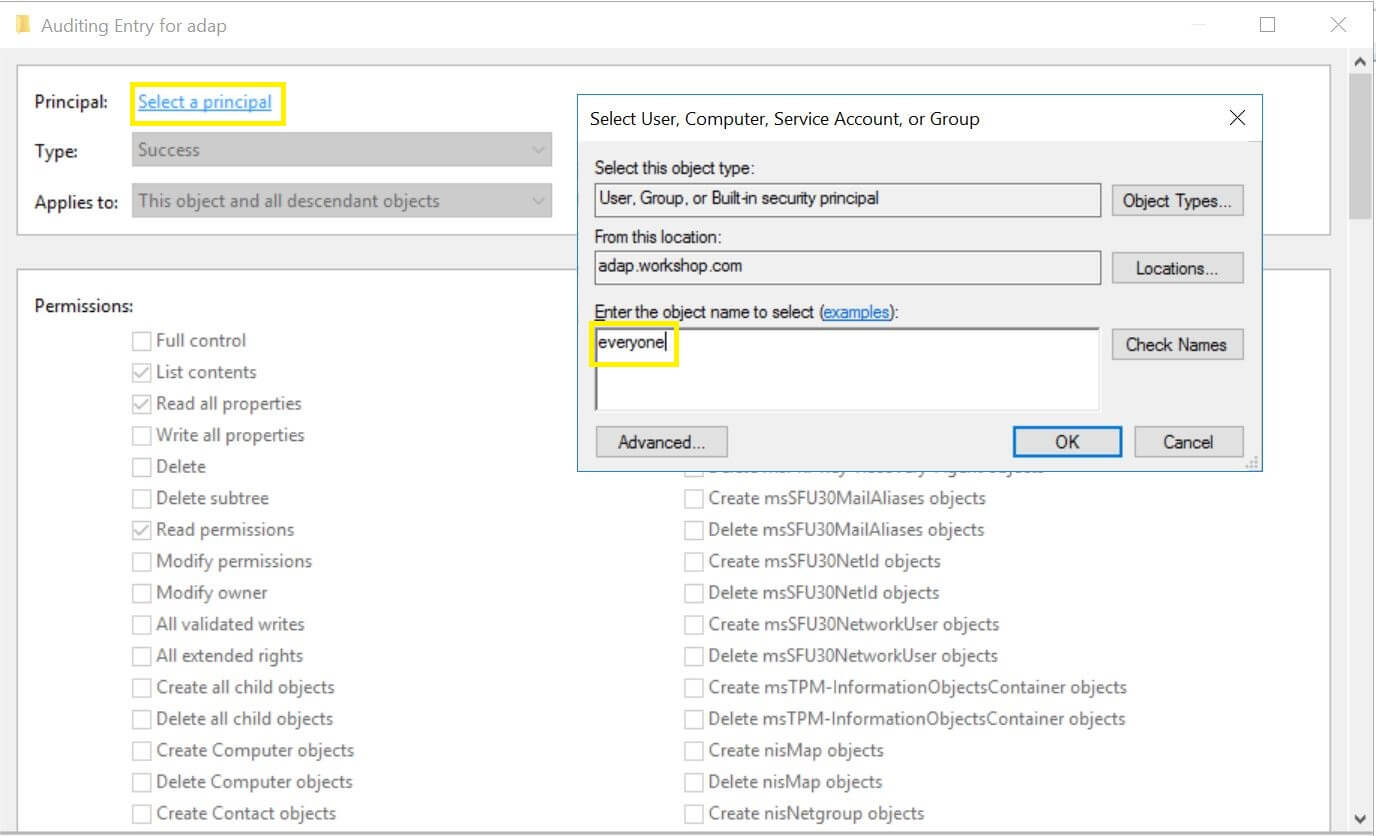Uncheck the List contents checkbox
Screen dimensions: 1376x836
point(141,373)
